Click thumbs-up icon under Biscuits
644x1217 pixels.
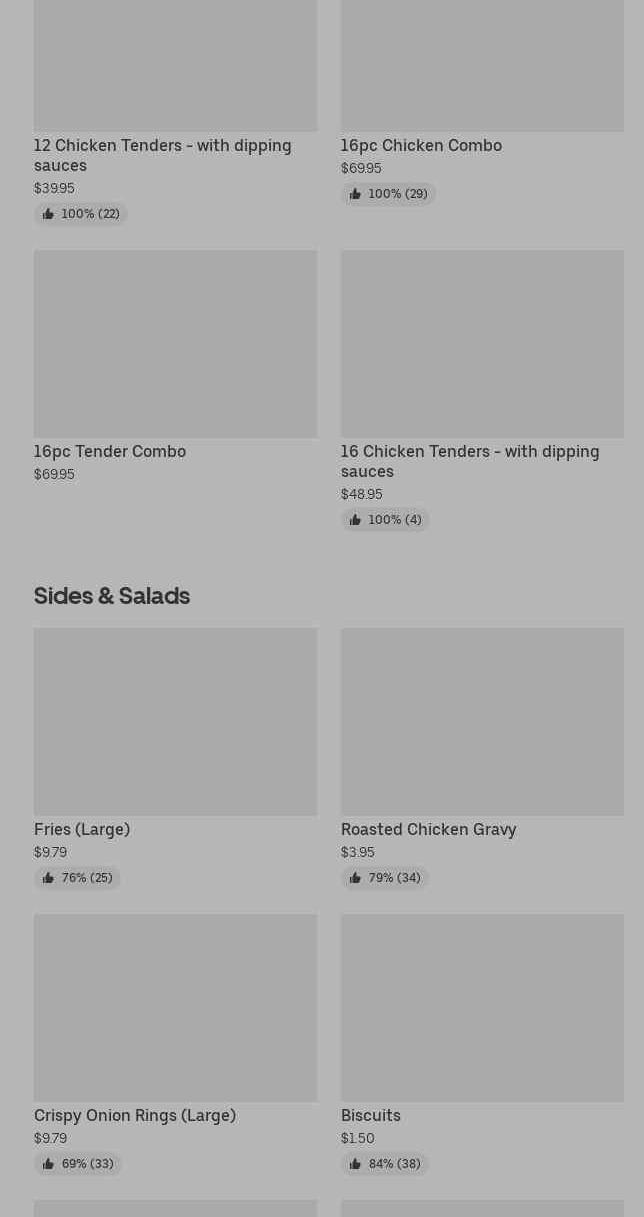(355, 1164)
